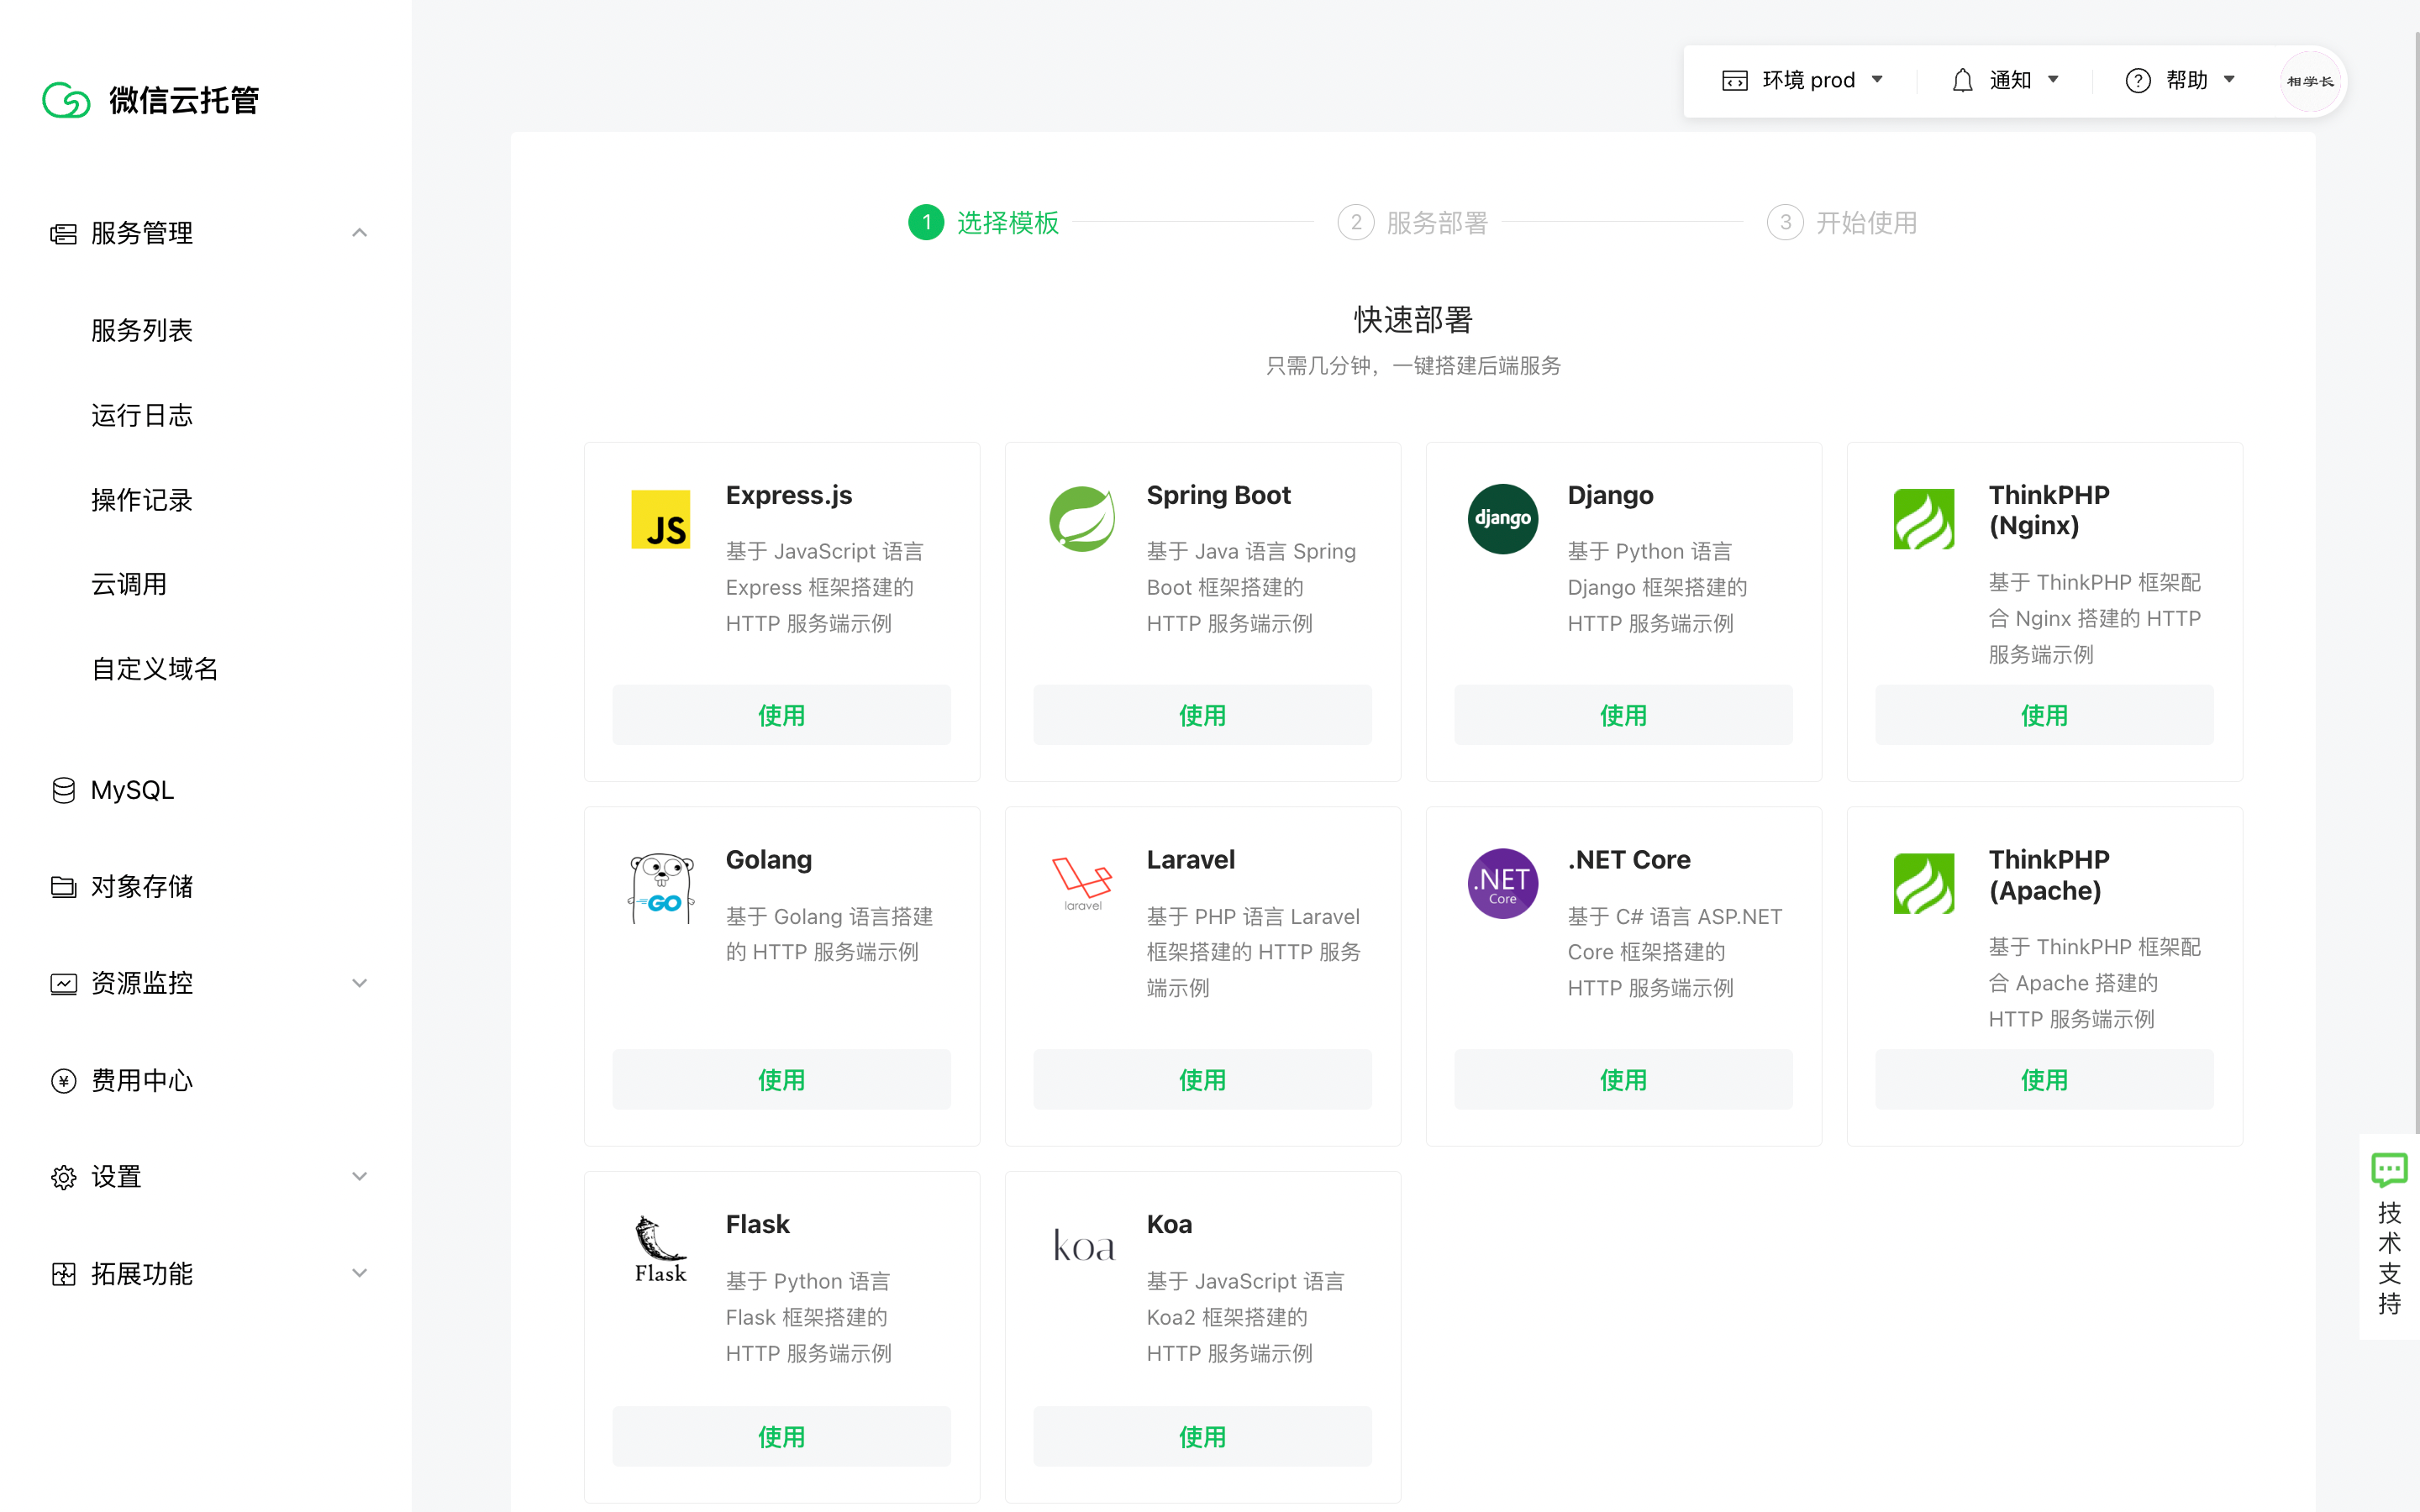Click the 快速部署 heading

[1413, 320]
